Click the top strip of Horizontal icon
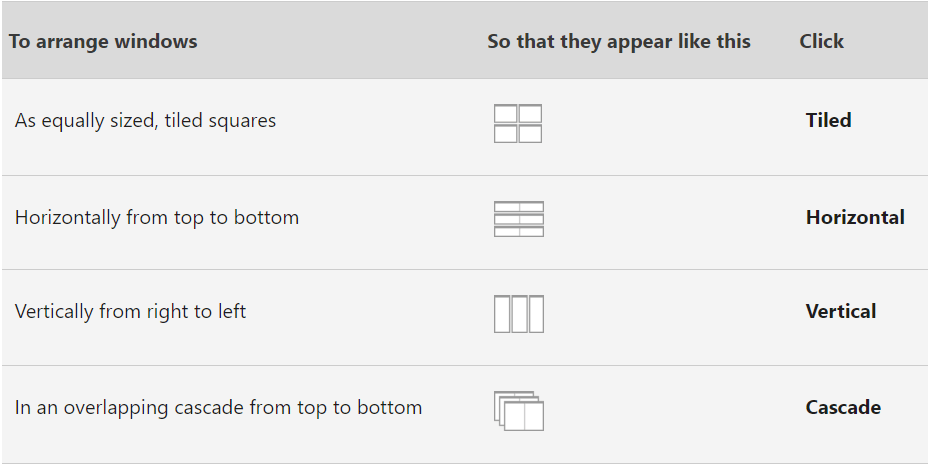928x465 pixels. point(518,206)
